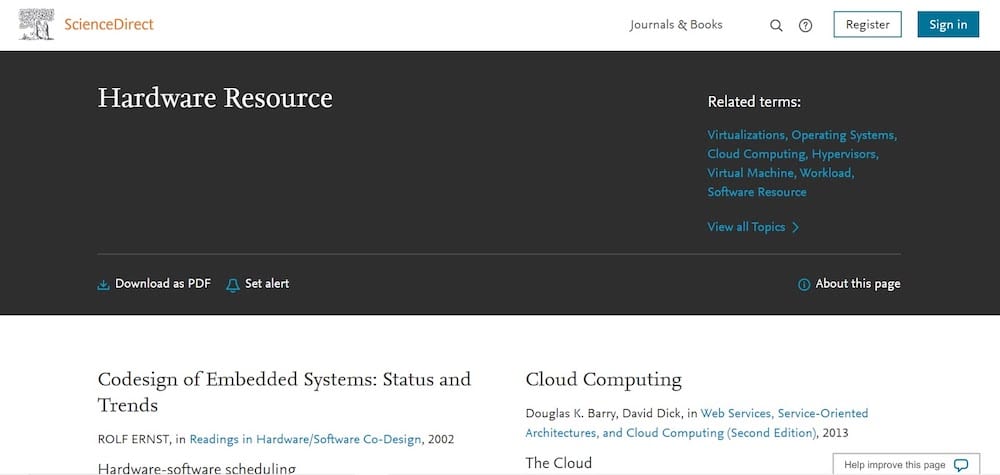Click the bell alert icon
Viewport: 1000px width, 475px height.
(233, 284)
